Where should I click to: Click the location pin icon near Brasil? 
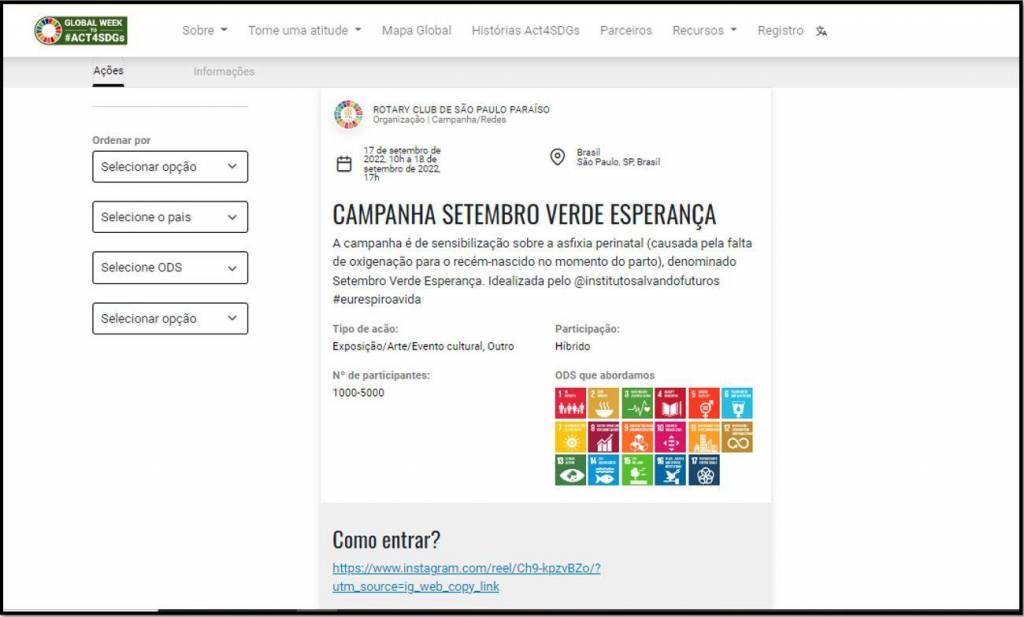click(x=558, y=157)
